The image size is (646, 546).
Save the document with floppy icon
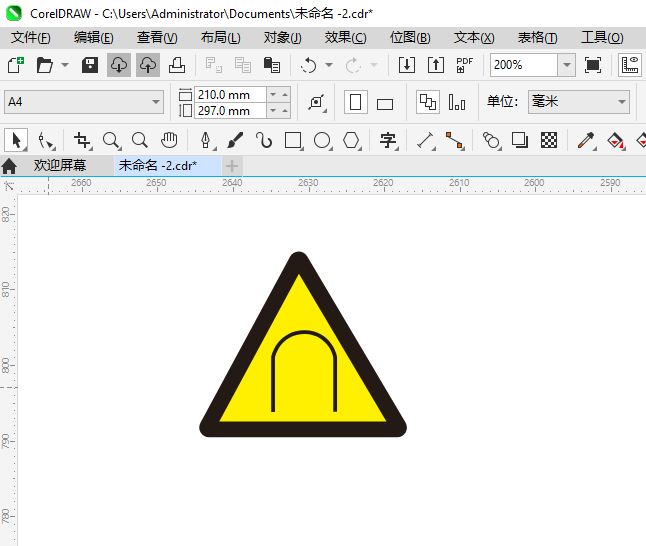(x=90, y=65)
